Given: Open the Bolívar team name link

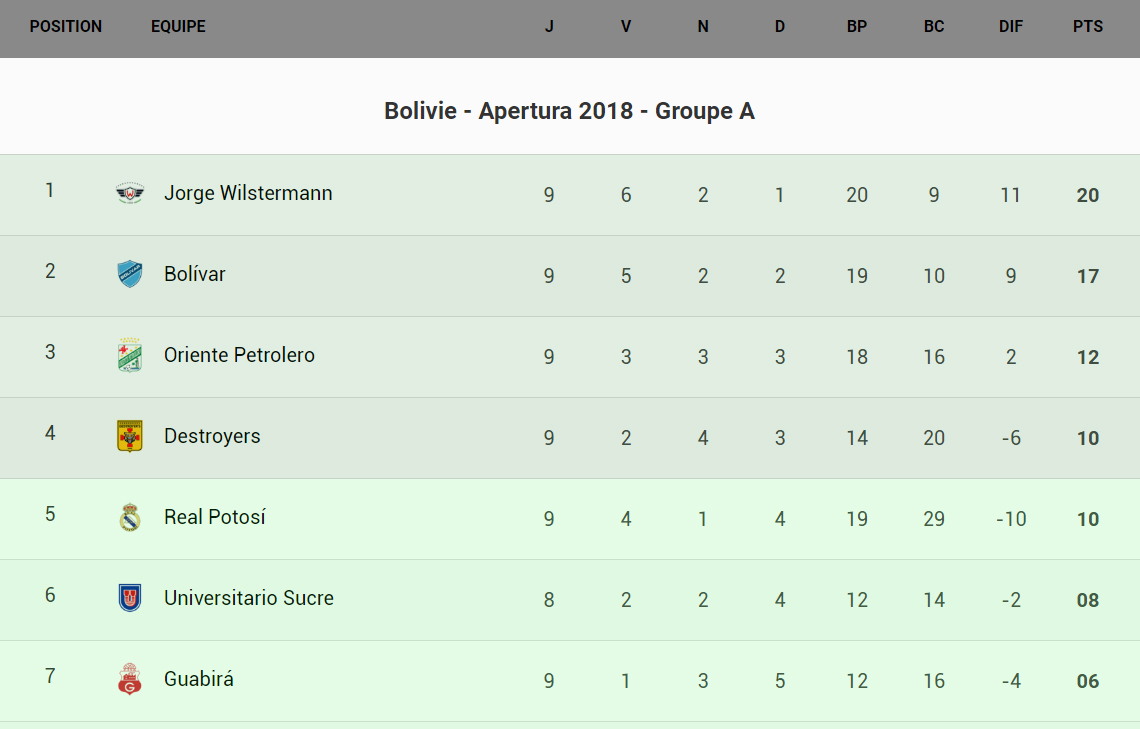Looking at the screenshot, I should (195, 274).
